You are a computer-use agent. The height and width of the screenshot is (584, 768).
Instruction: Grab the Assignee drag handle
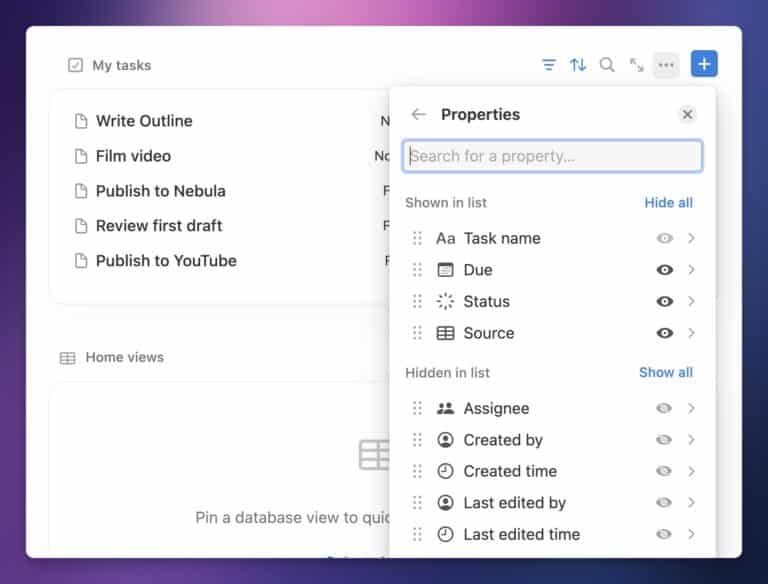point(417,408)
